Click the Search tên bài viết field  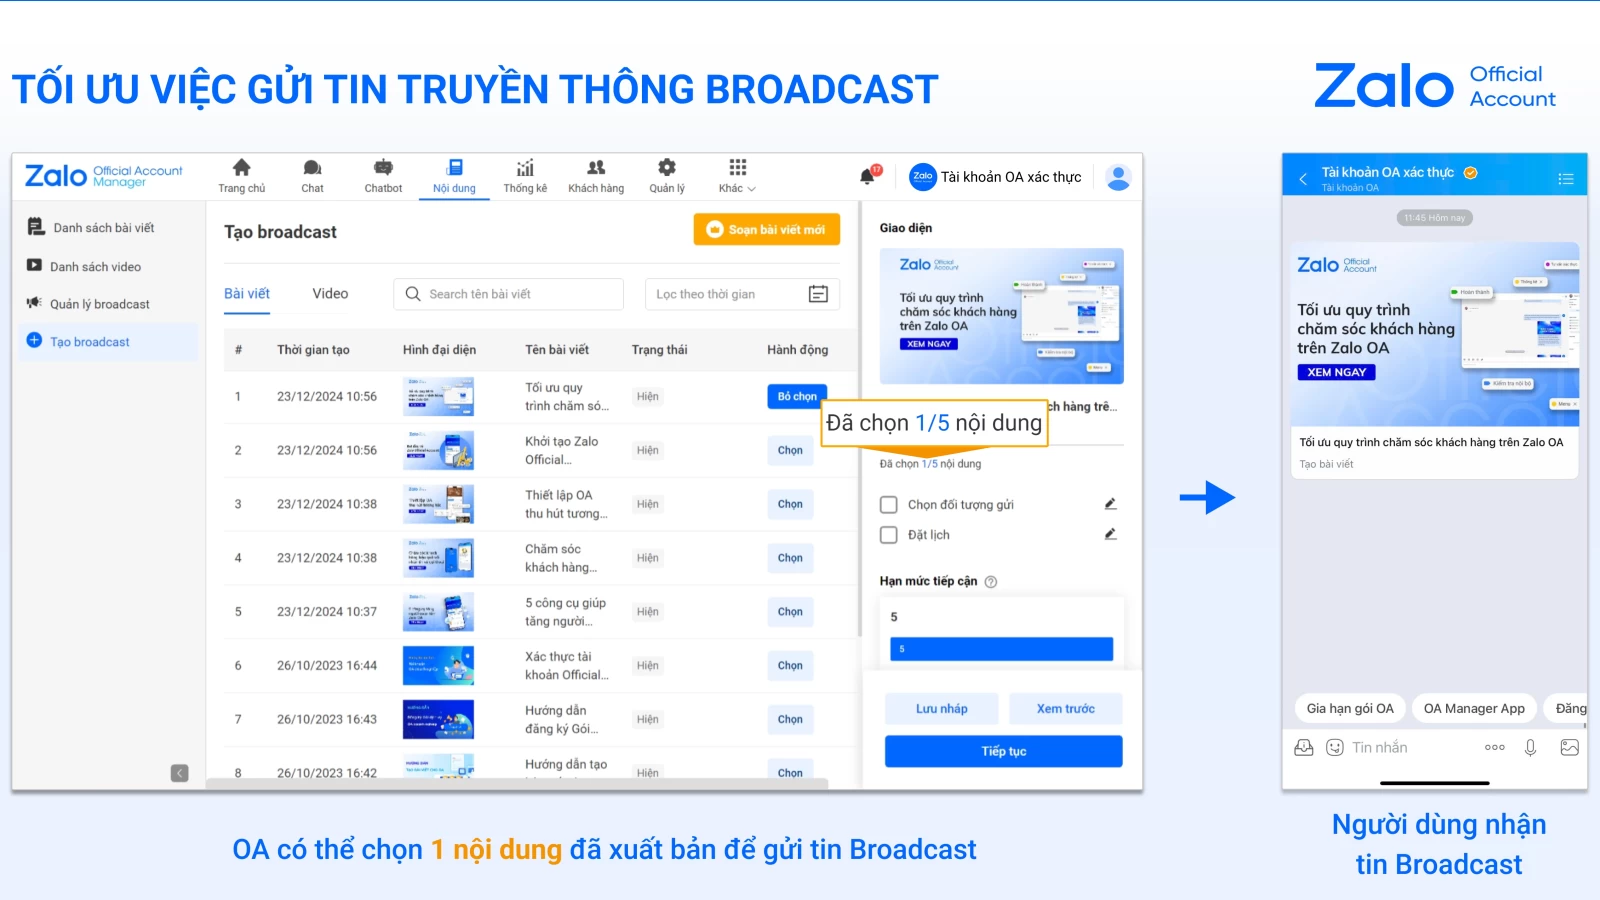coord(508,294)
